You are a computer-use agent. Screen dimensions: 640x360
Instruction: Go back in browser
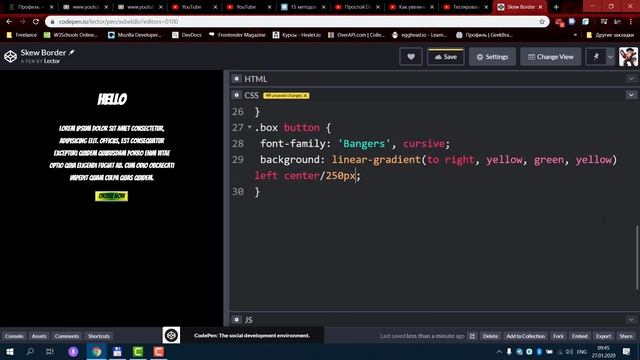[9, 22]
